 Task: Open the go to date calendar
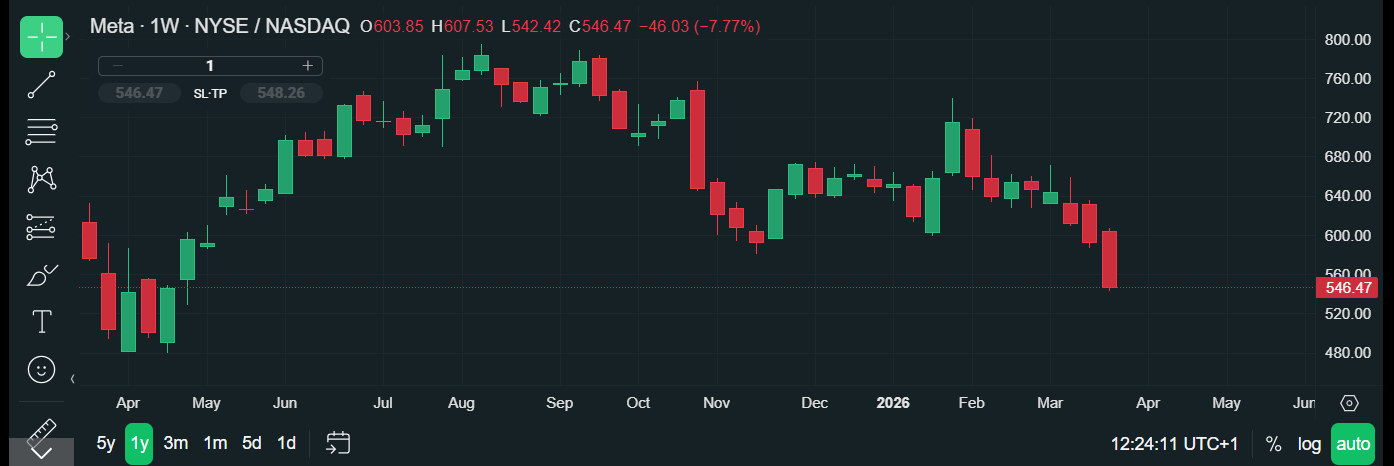(338, 443)
